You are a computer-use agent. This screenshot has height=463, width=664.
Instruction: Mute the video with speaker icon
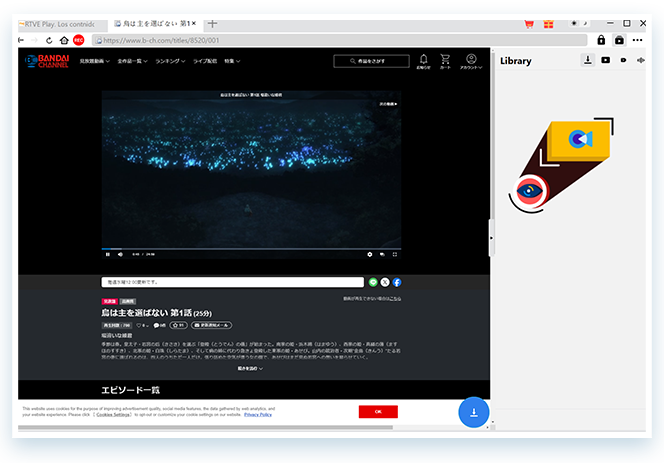coord(120,254)
